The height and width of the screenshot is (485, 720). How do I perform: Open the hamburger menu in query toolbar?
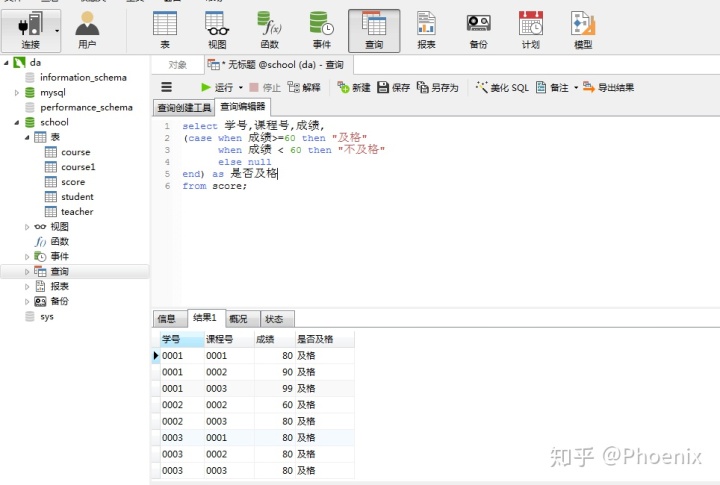point(167,87)
